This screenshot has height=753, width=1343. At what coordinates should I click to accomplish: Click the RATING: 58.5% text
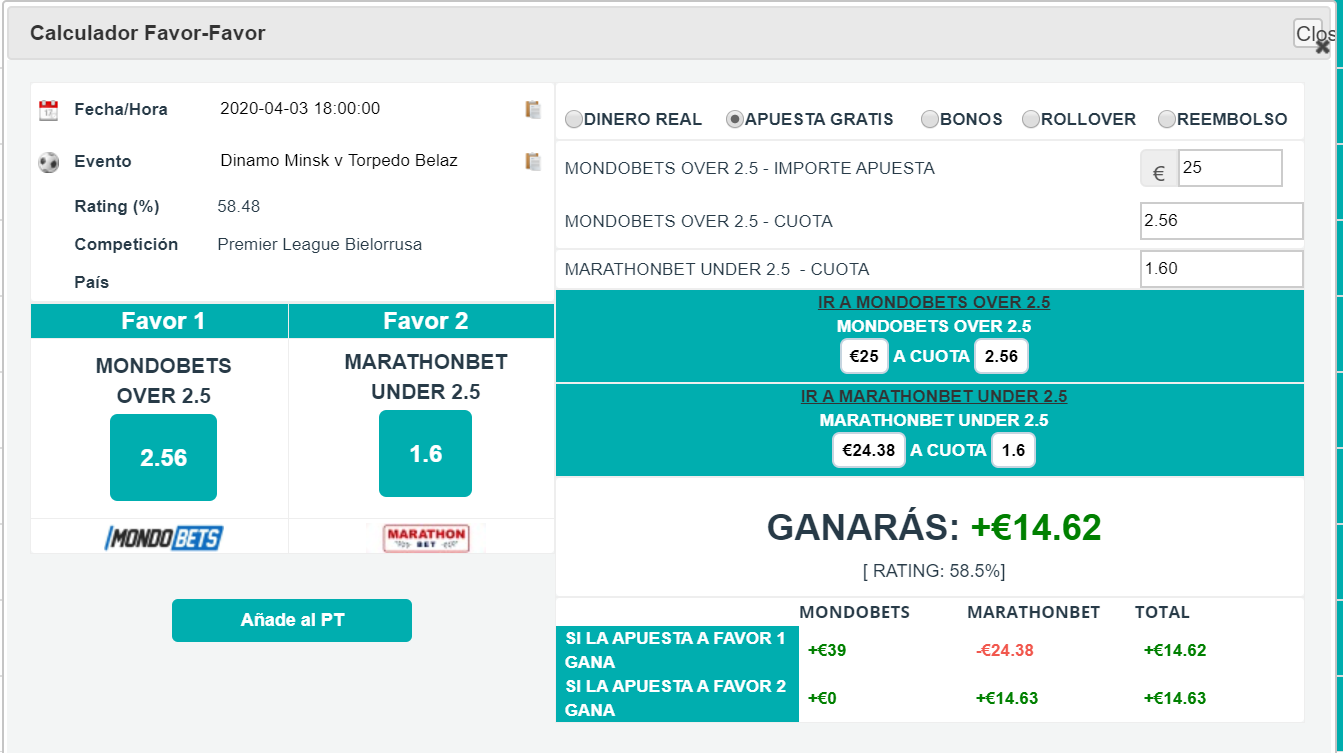933,571
